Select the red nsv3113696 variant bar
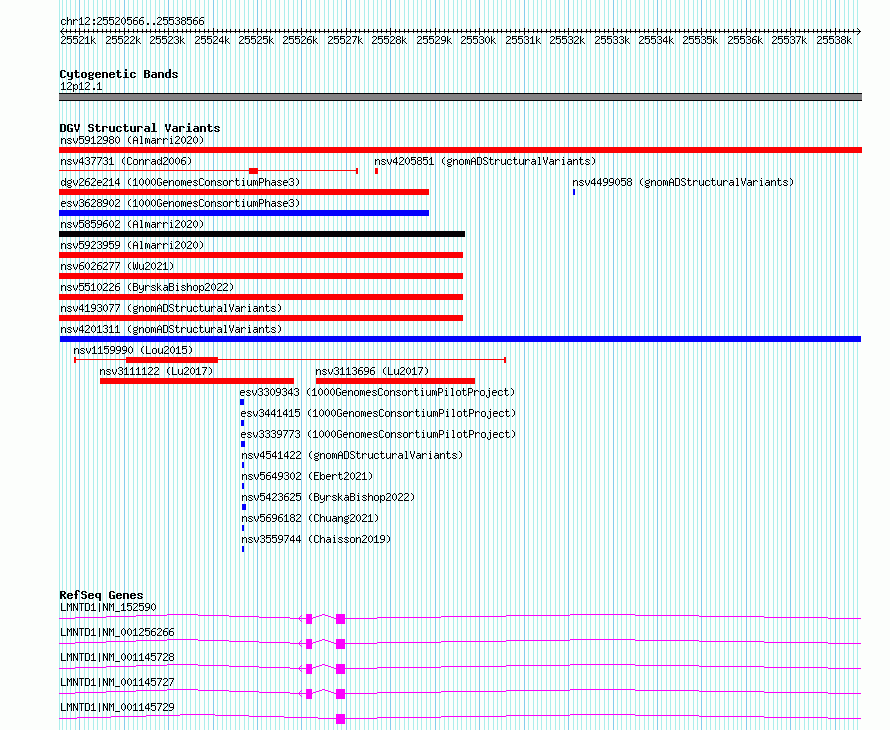 point(395,381)
